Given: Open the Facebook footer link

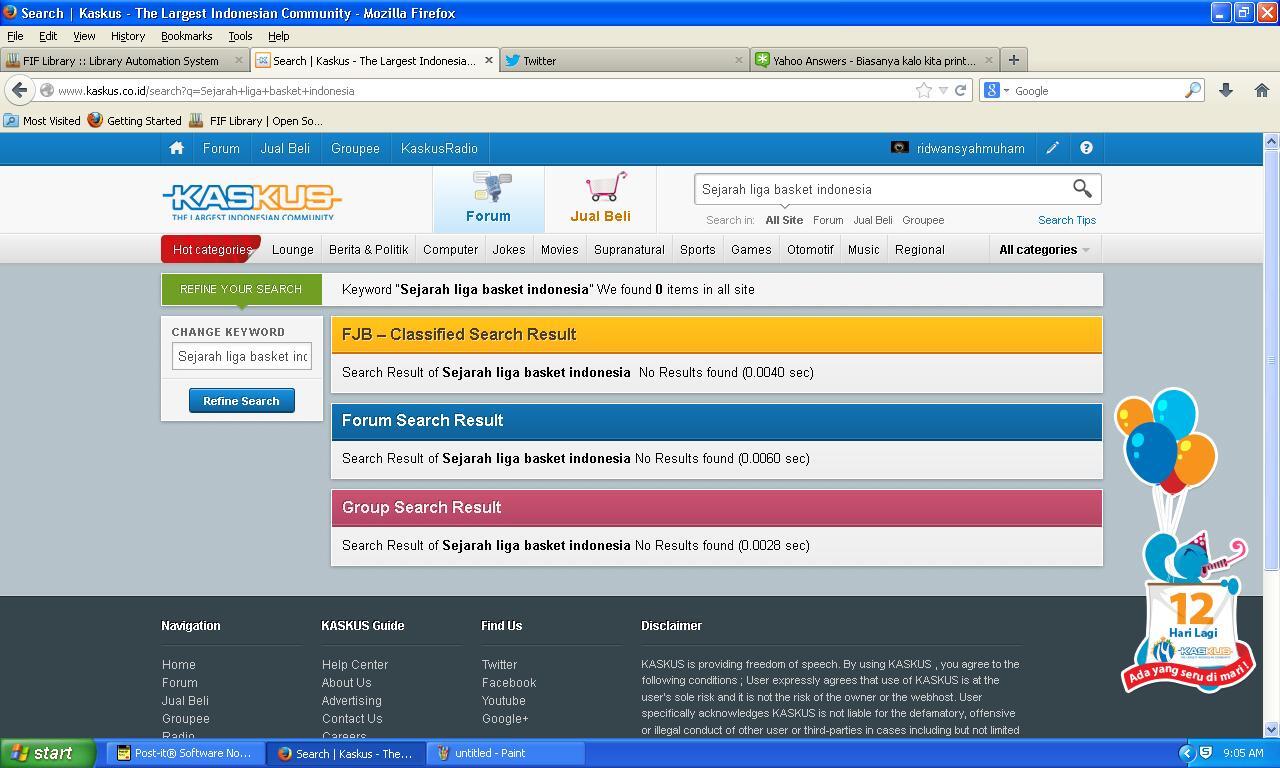Looking at the screenshot, I should 509,682.
